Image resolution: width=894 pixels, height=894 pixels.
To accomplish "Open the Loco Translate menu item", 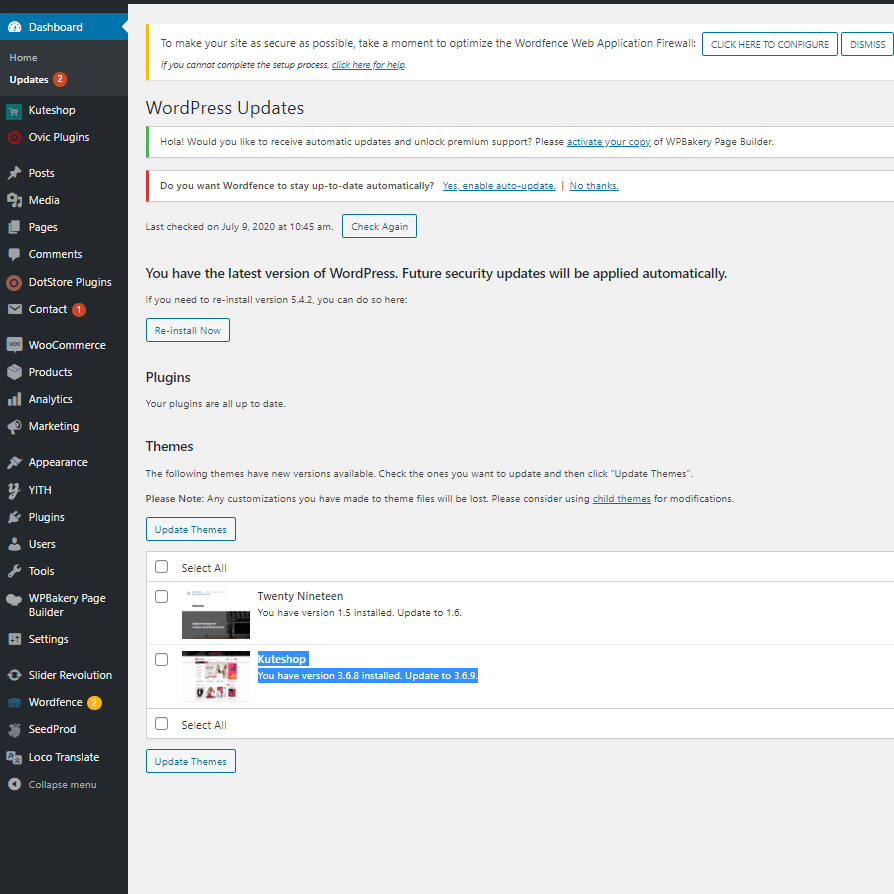I will click(64, 757).
